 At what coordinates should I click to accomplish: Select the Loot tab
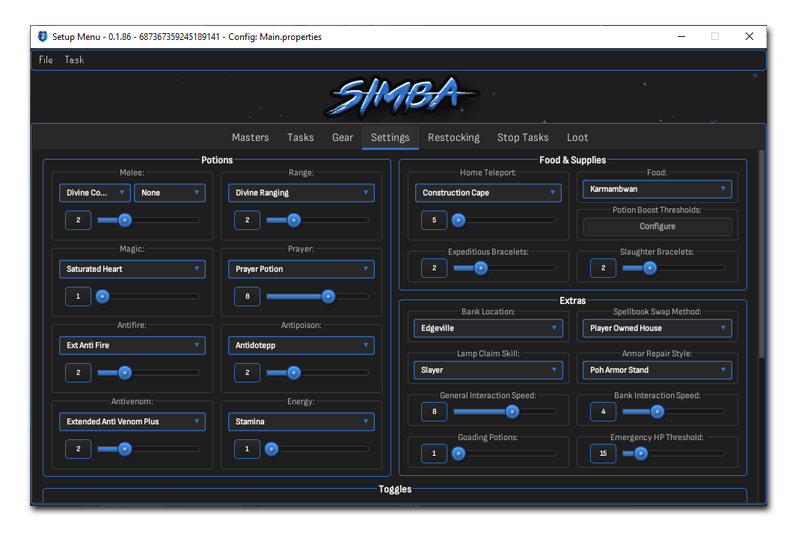tap(577, 138)
